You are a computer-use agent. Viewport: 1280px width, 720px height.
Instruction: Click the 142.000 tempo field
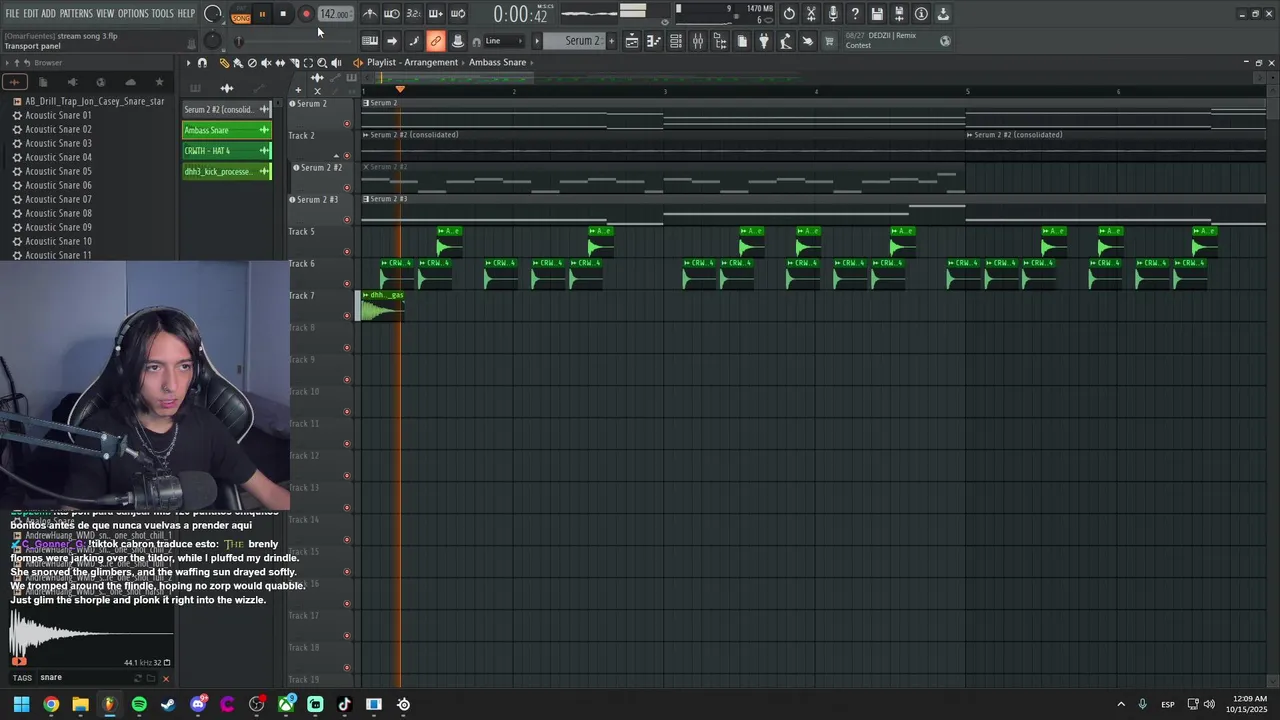click(334, 14)
